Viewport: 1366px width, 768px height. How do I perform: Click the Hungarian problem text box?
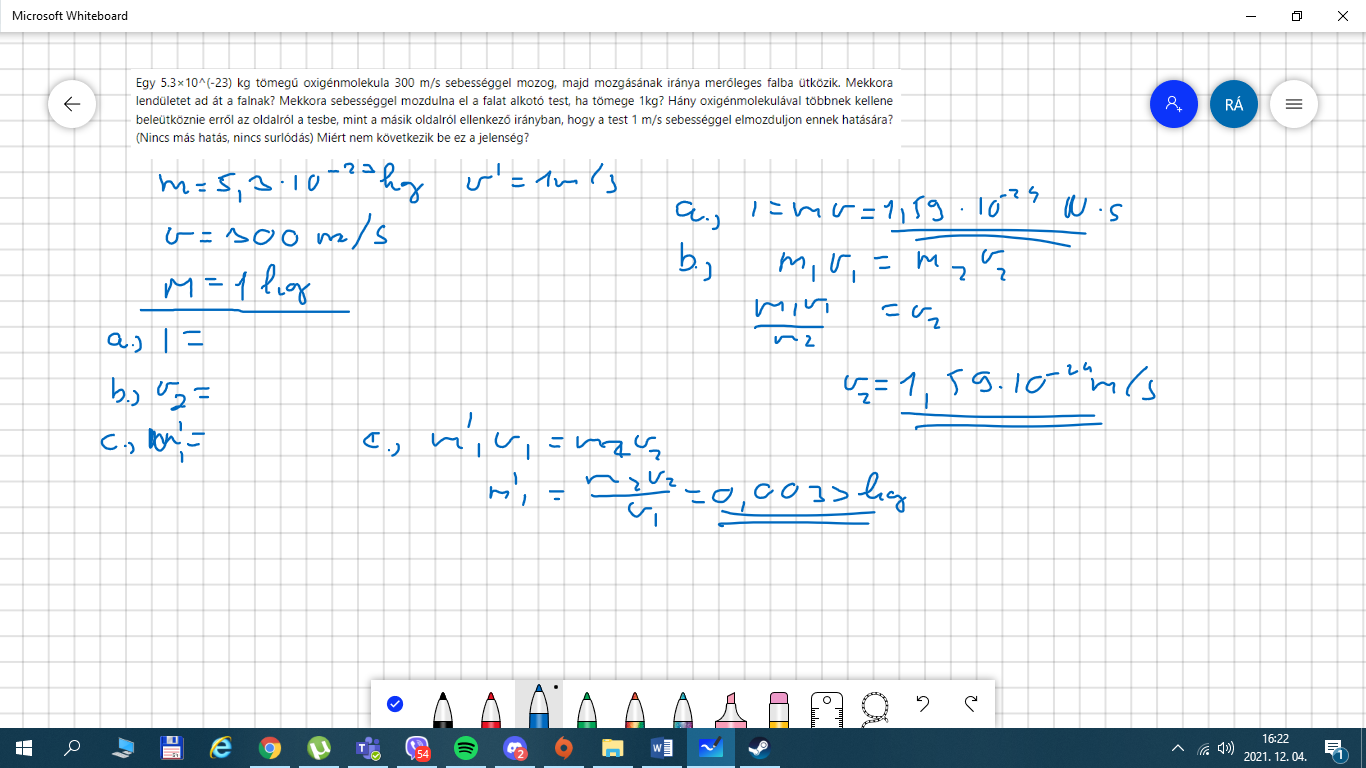pos(516,110)
